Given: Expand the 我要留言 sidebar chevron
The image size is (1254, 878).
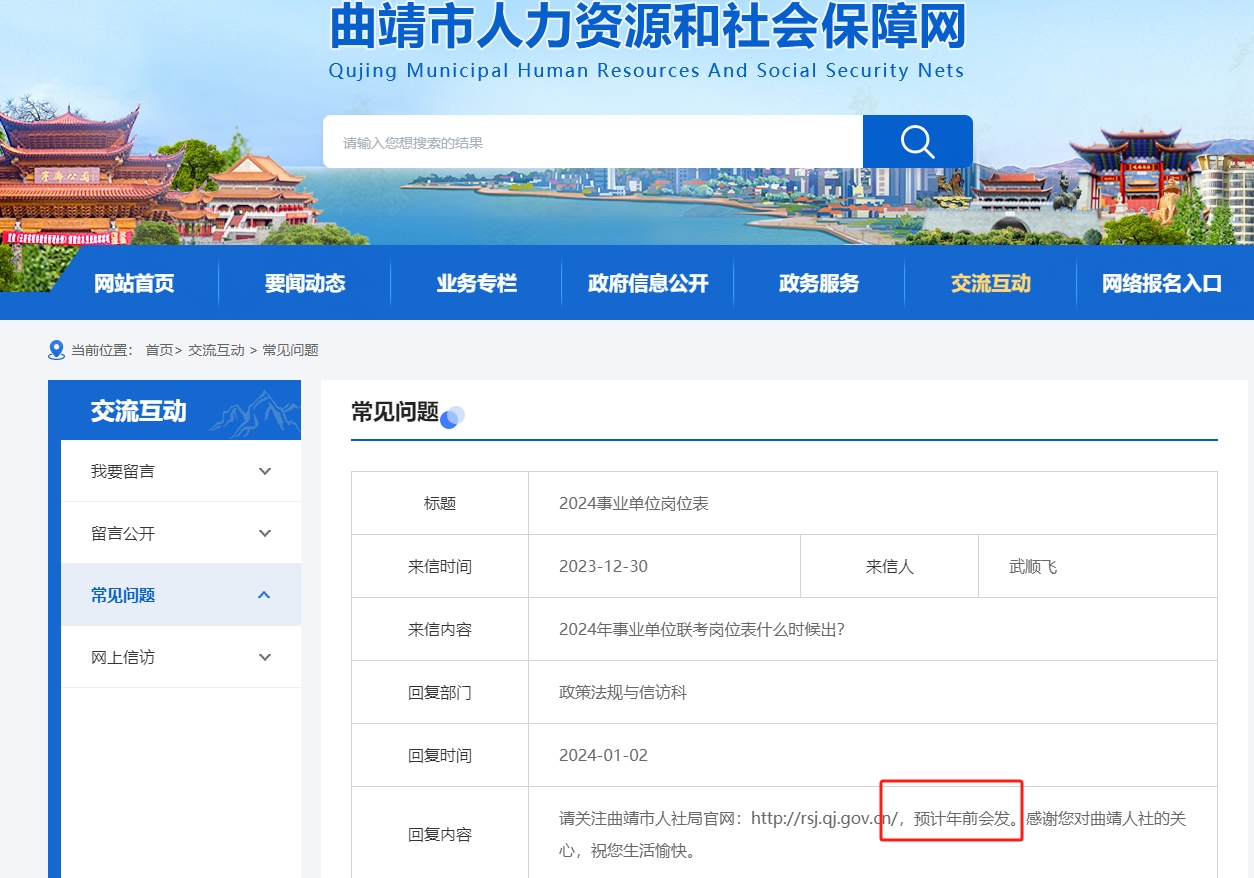Looking at the screenshot, I should coord(265,471).
